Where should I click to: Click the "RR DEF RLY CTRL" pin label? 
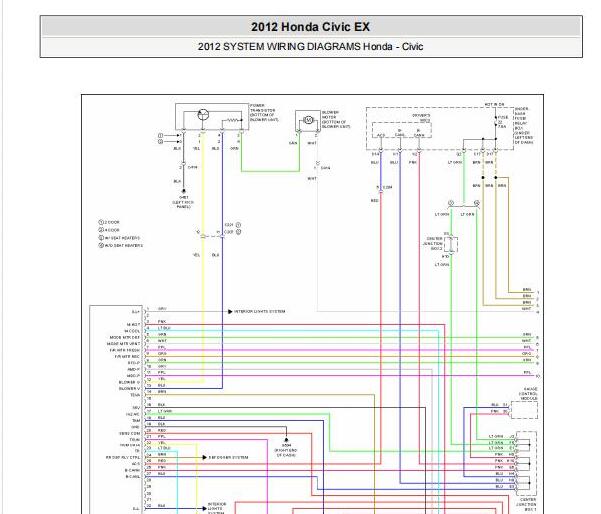coord(123,458)
